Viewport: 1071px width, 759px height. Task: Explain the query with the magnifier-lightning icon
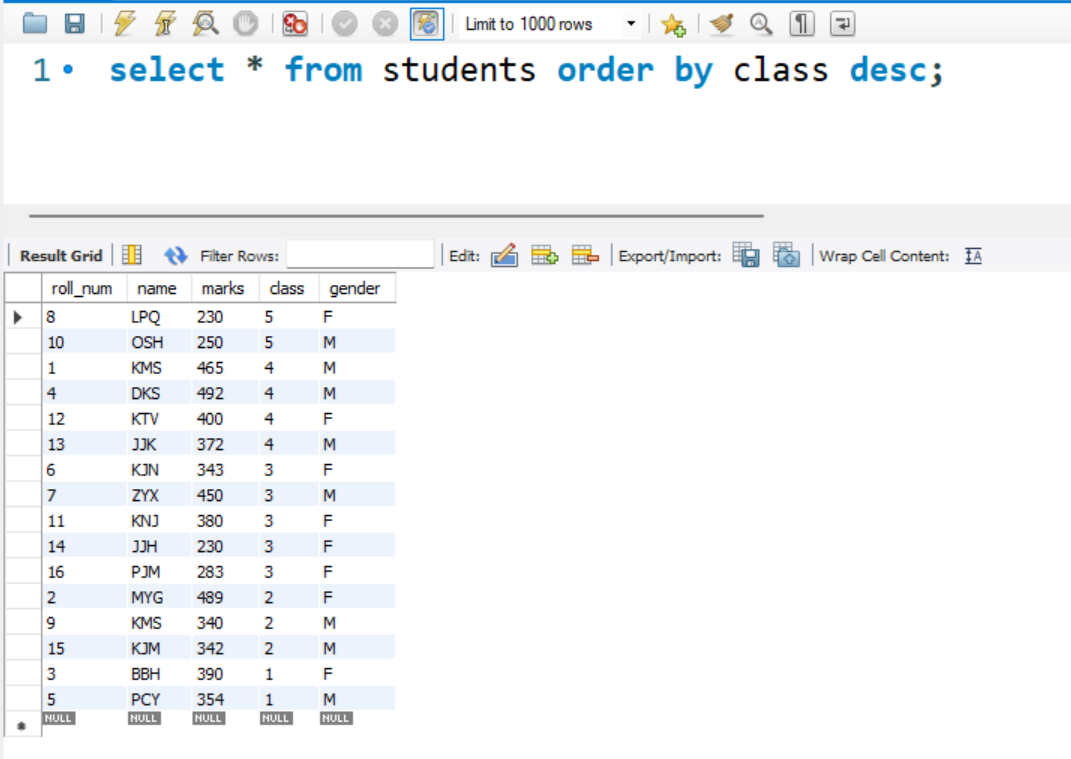(205, 24)
